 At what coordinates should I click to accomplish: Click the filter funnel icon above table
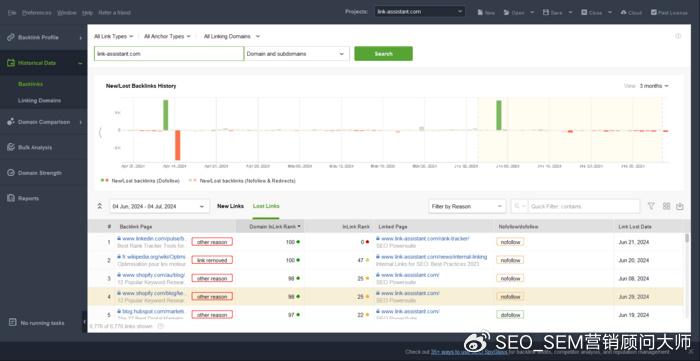click(x=651, y=206)
